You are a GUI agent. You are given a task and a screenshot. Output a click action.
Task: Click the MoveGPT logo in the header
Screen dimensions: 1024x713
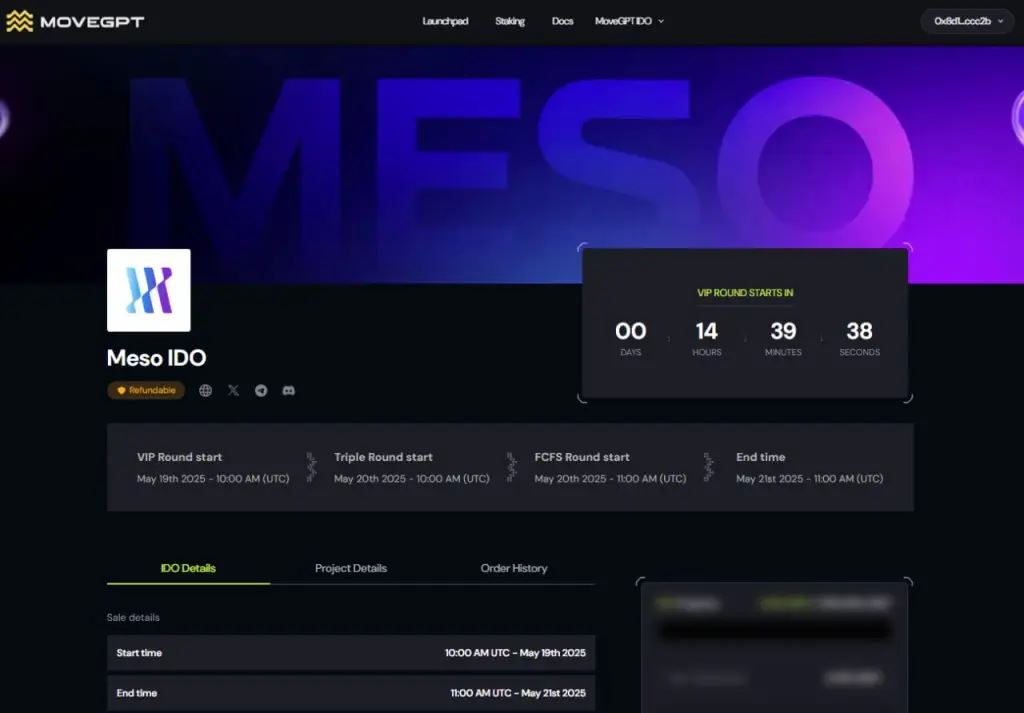coord(75,21)
